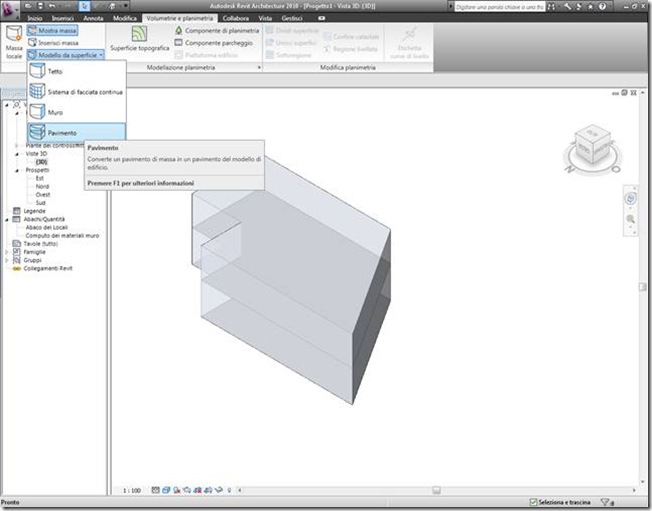This screenshot has width=652, height=511.
Task: Open the Modifica ribbon tab
Action: point(125,18)
